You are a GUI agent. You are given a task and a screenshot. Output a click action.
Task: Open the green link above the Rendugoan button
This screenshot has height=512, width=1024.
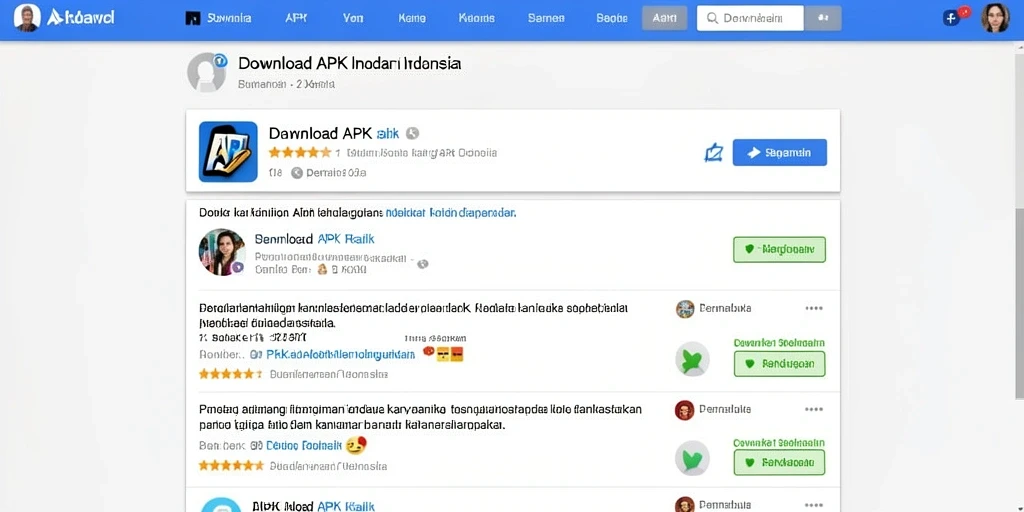point(778,343)
